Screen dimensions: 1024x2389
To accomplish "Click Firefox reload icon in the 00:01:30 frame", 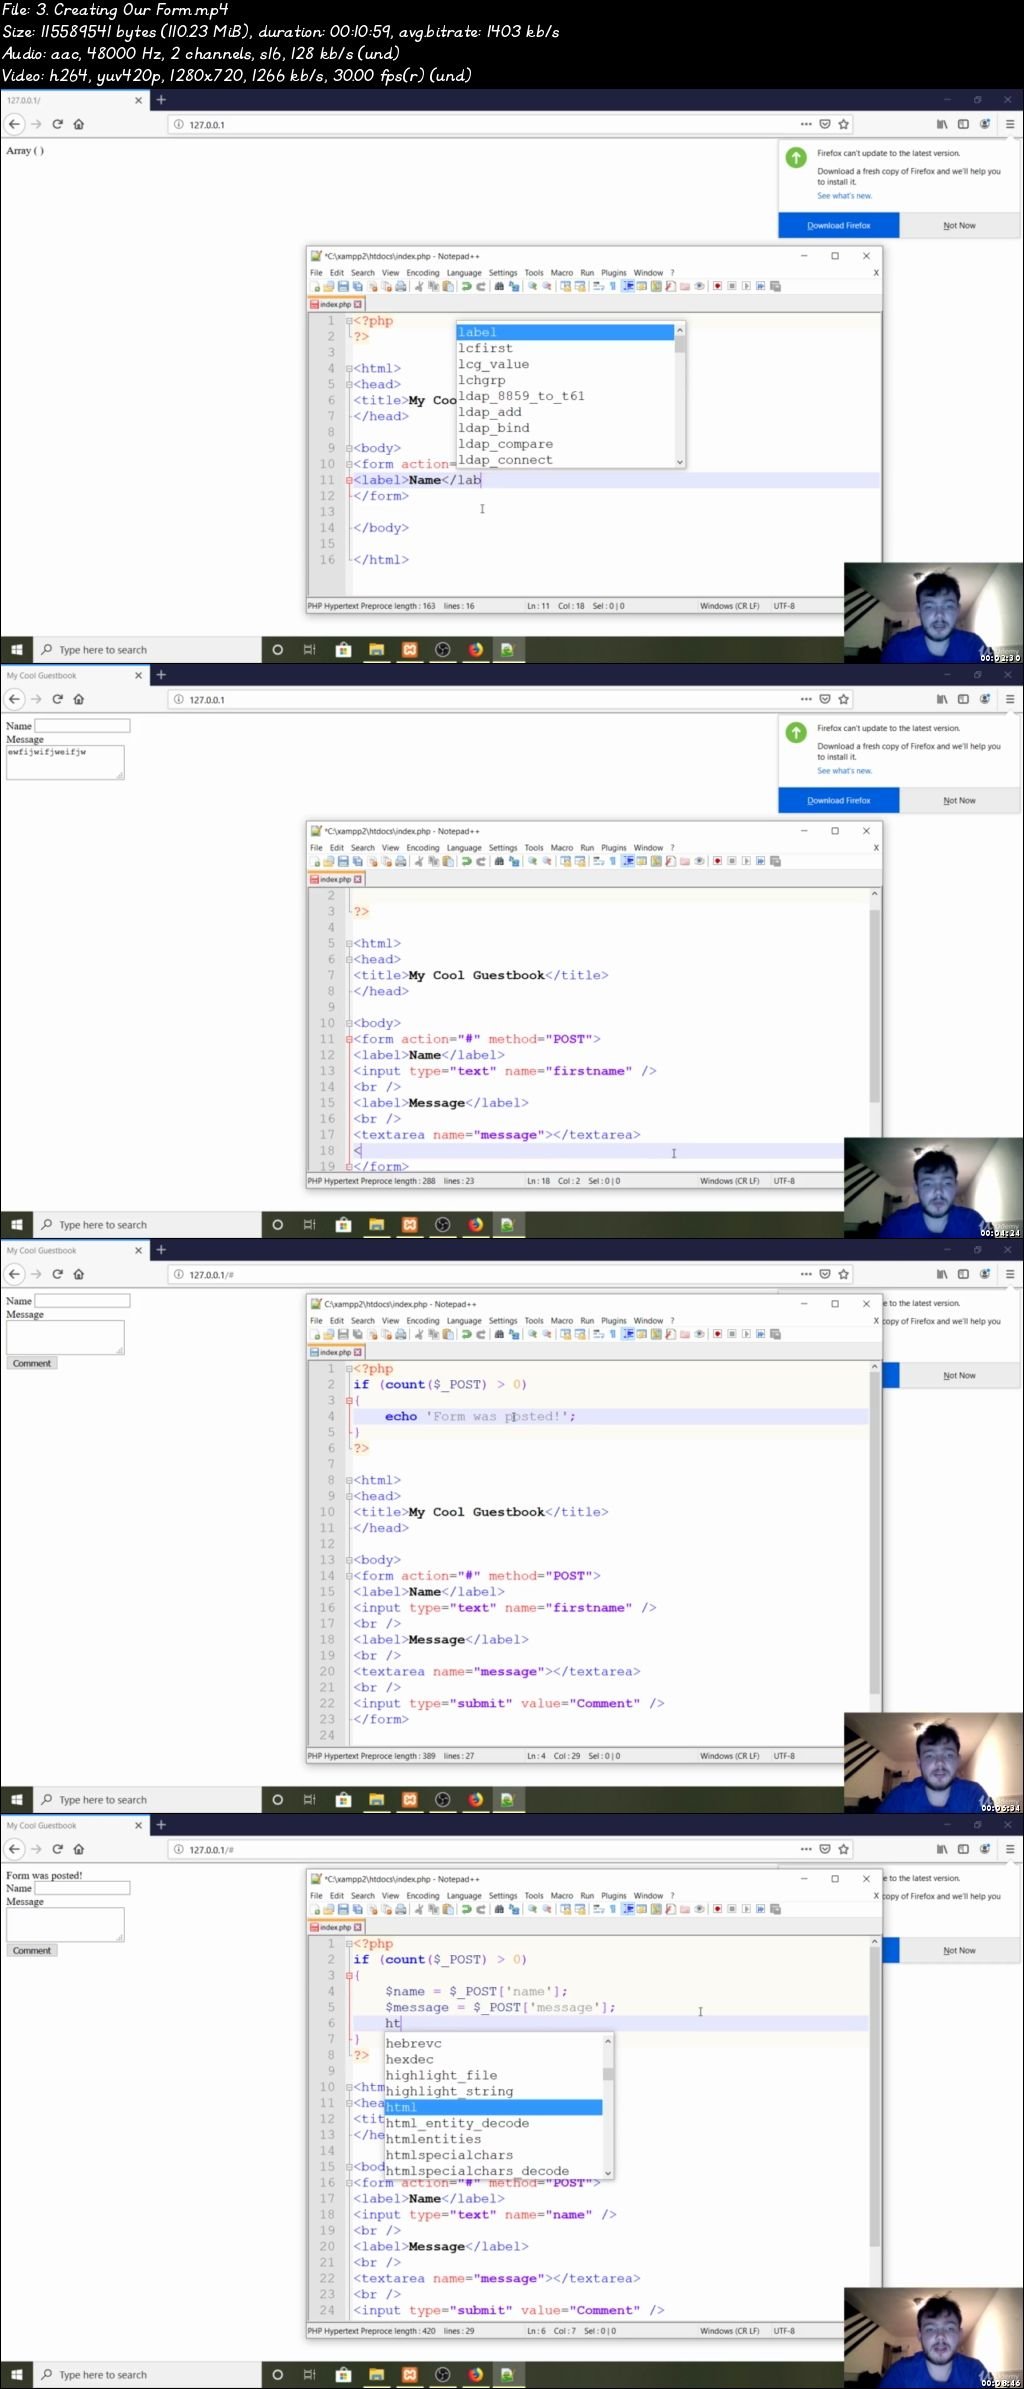I will point(57,124).
